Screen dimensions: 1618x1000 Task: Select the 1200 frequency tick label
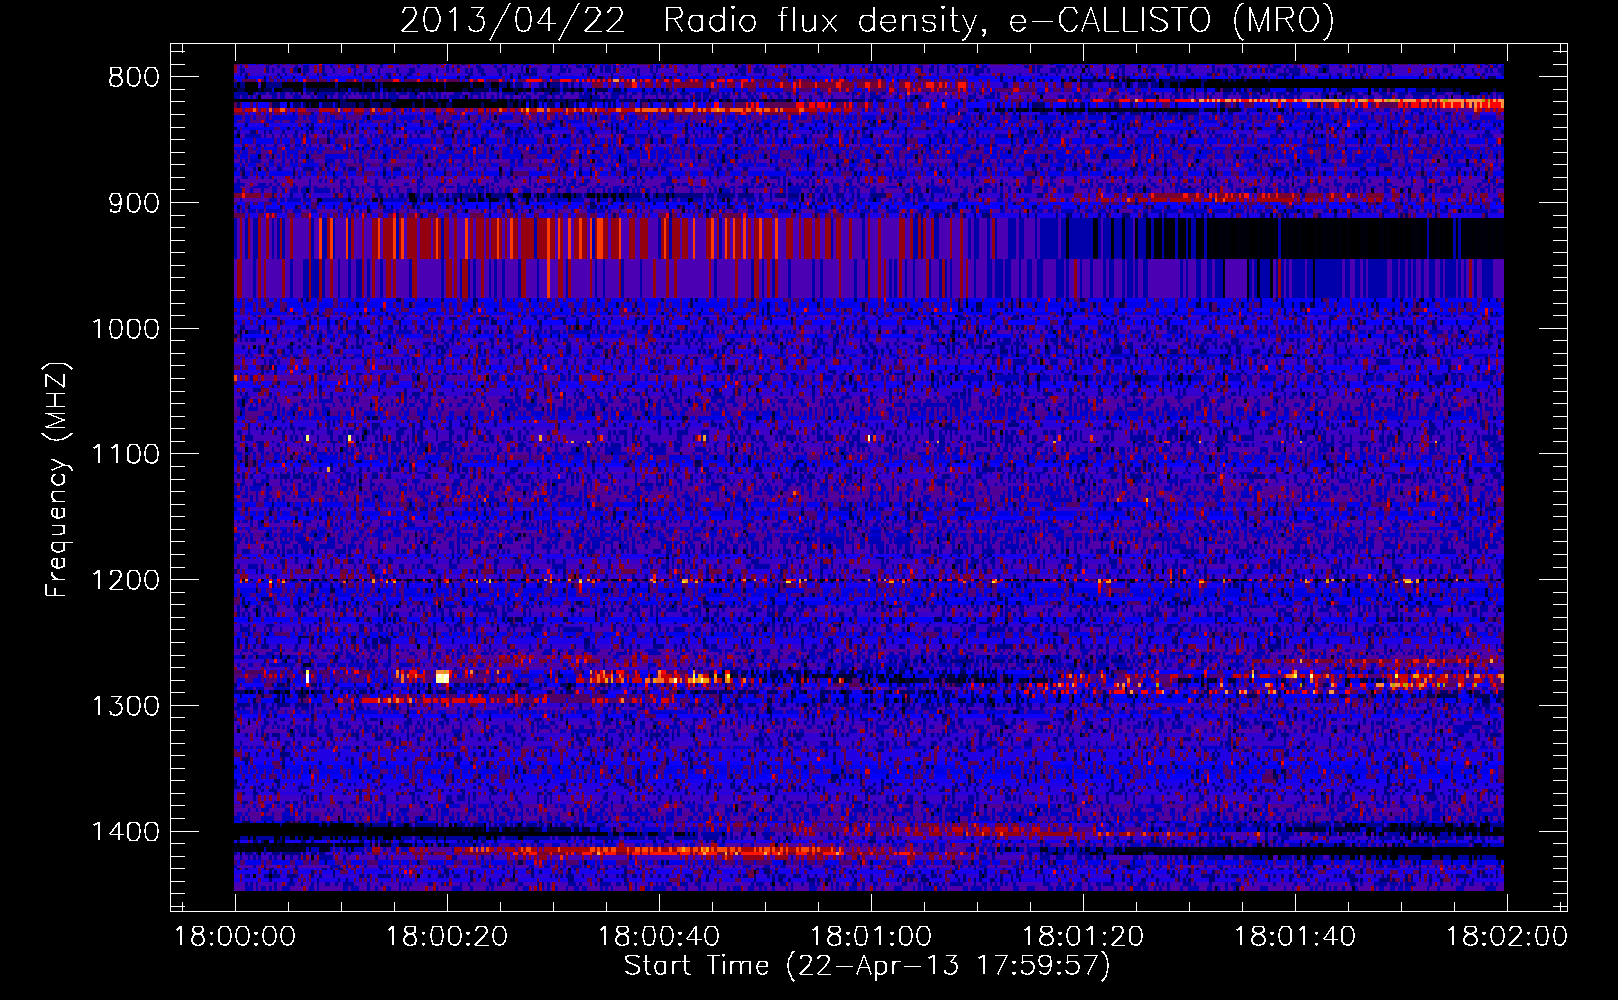pos(125,581)
